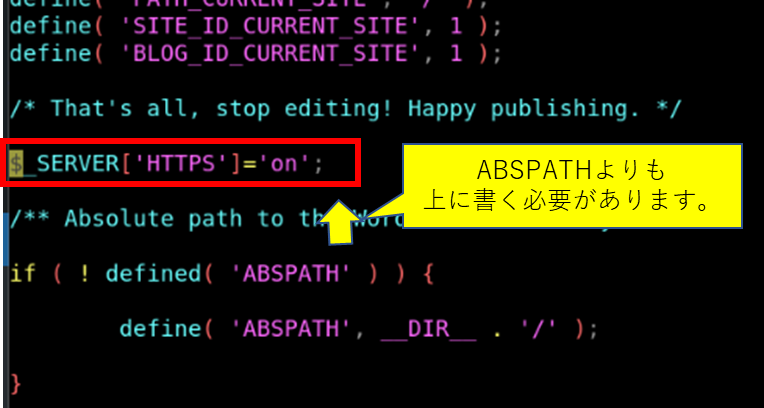
Task: Click the 'defined' function name
Action: click(x=153, y=273)
